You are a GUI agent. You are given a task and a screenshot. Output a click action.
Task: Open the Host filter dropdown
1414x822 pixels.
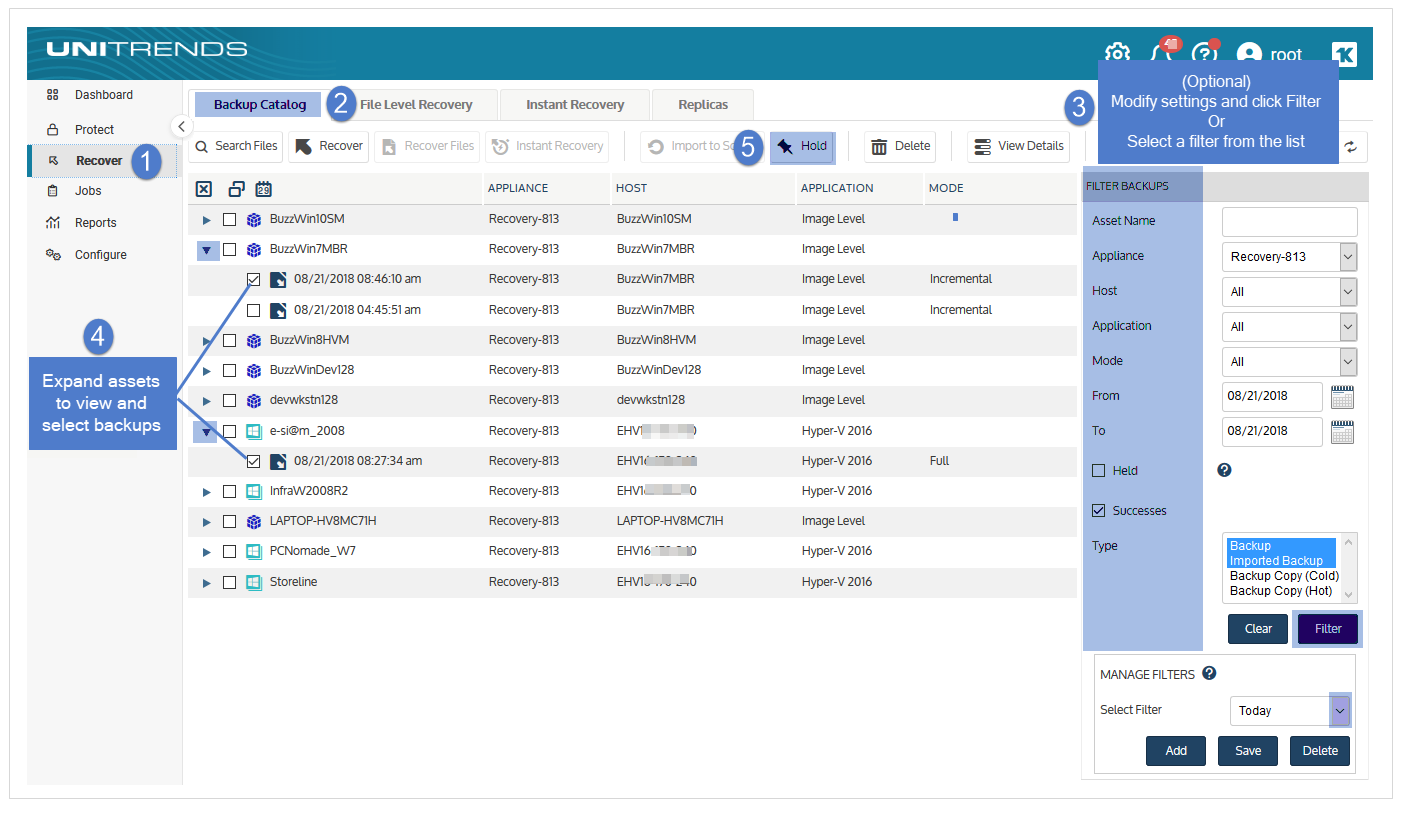click(x=1290, y=292)
